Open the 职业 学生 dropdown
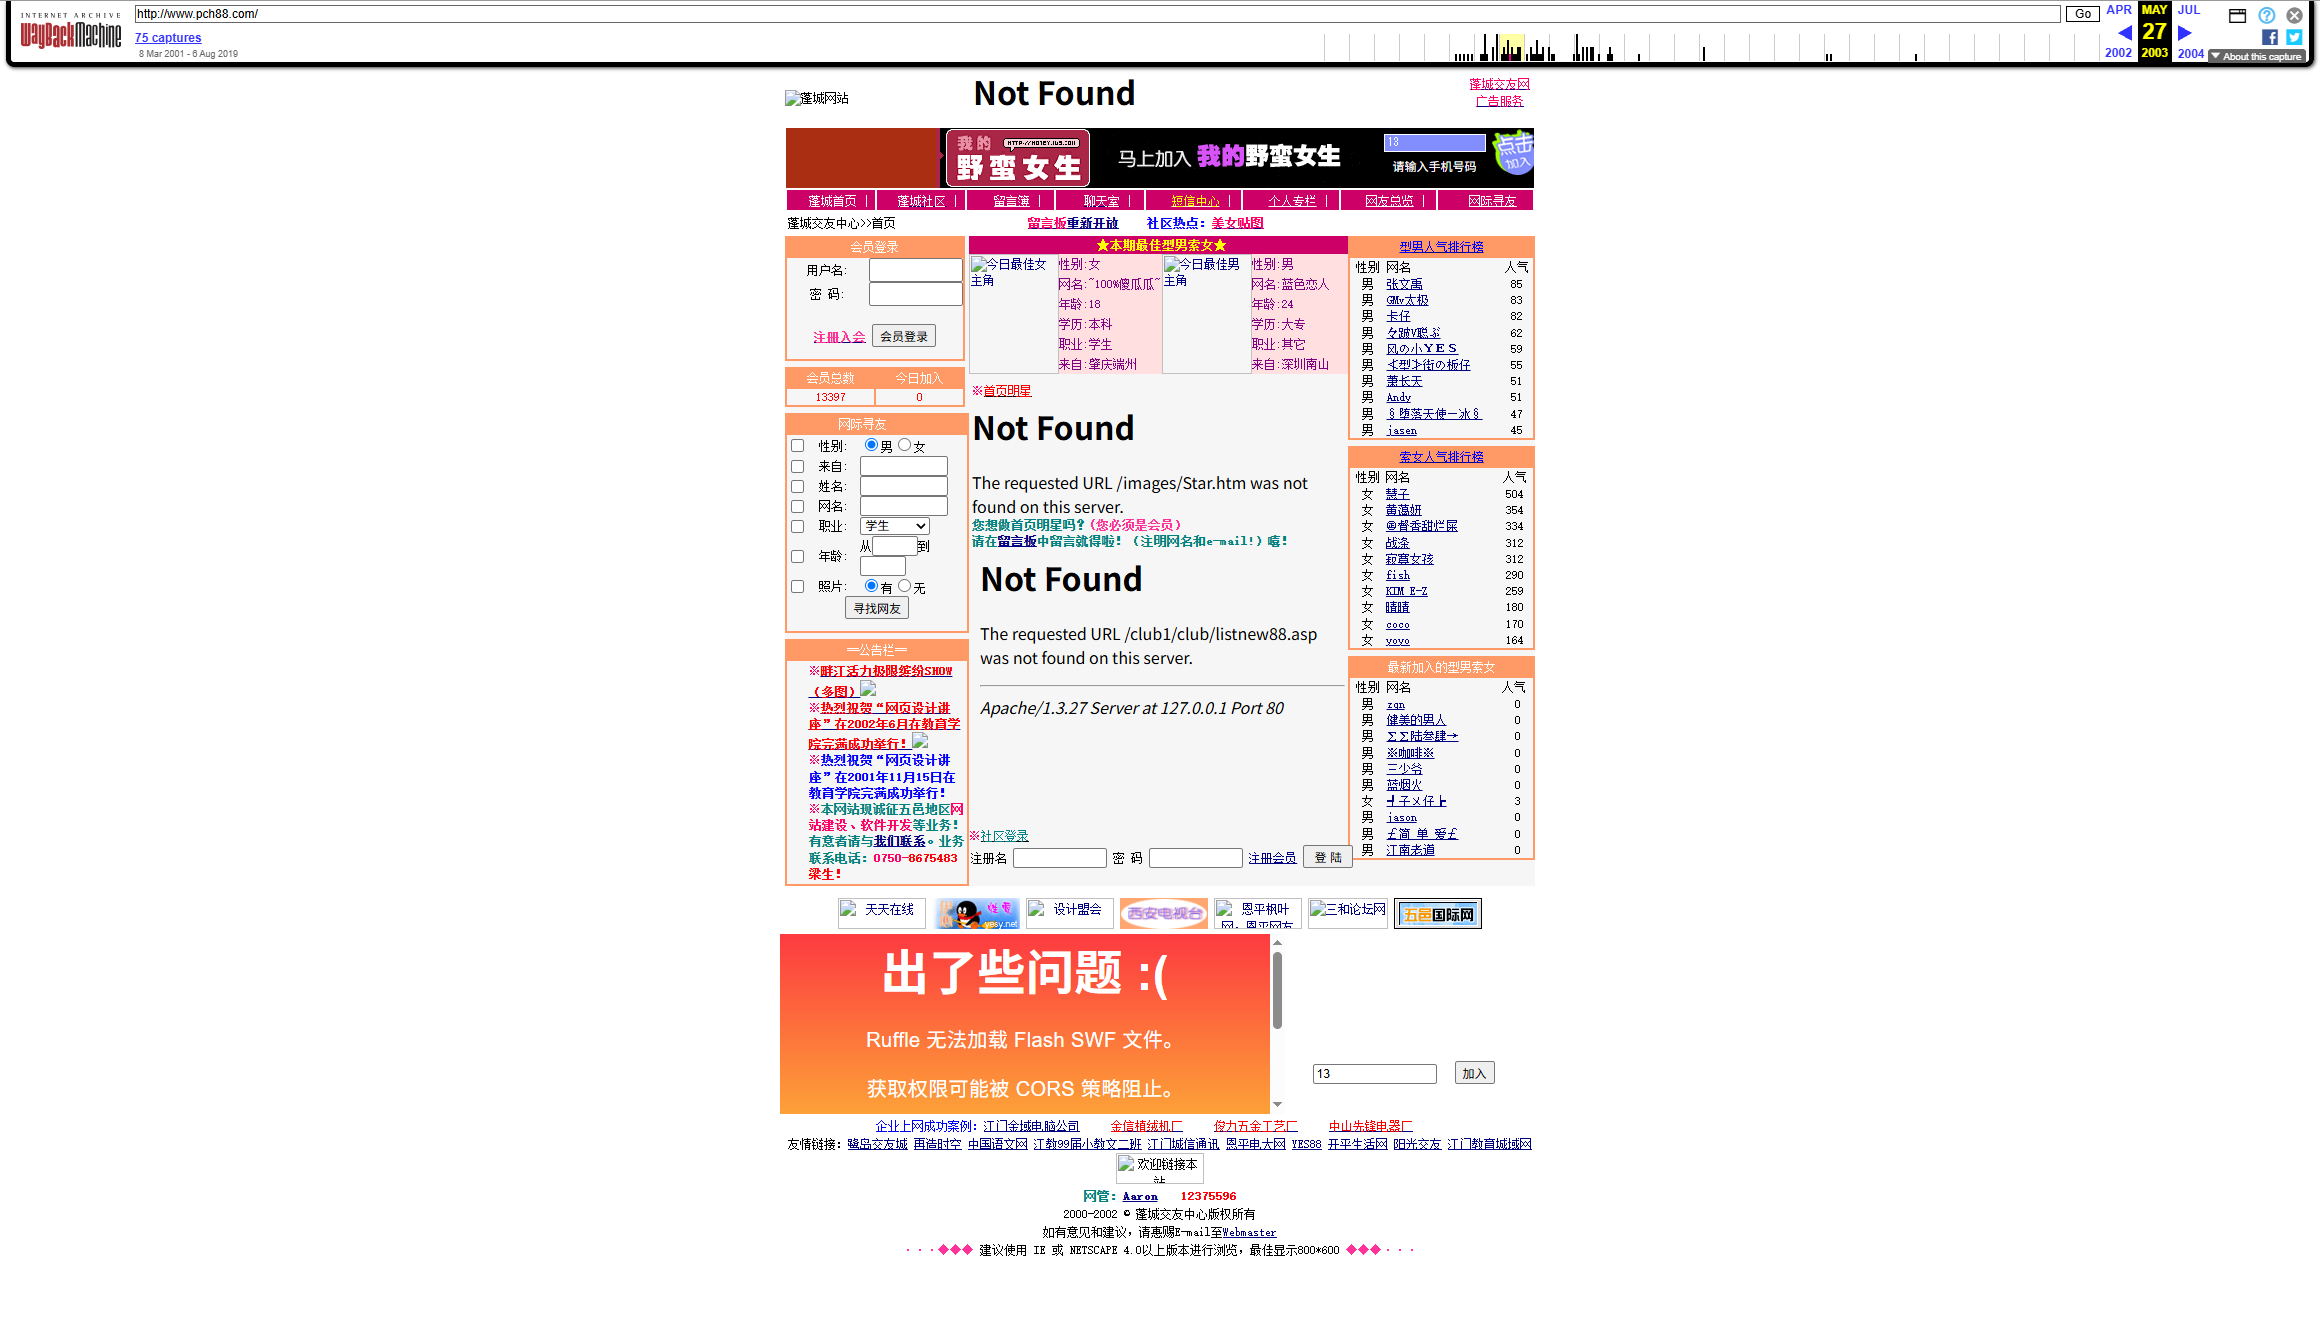Image resolution: width=2320 pixels, height=1333 pixels. [895, 526]
